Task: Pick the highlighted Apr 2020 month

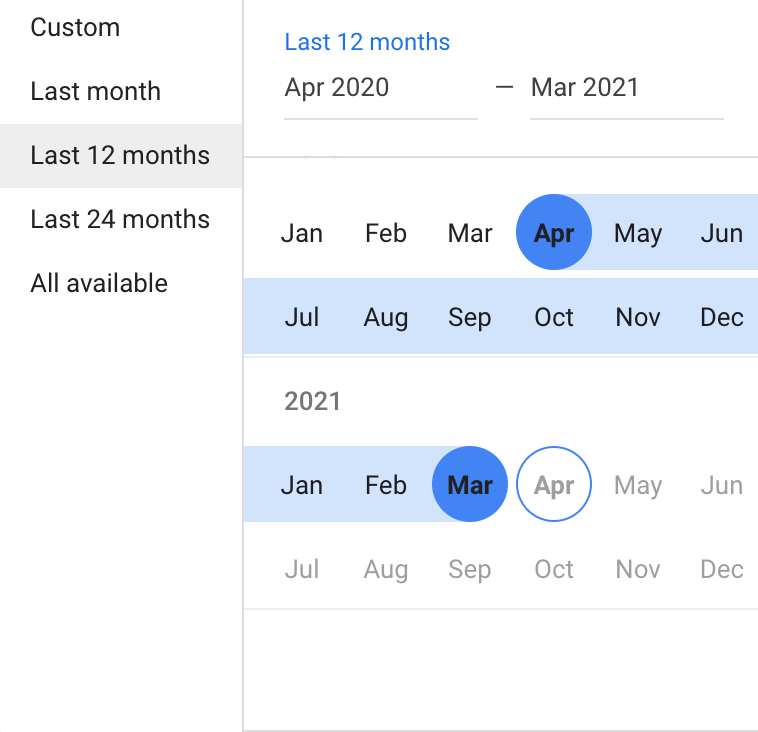Action: [554, 233]
